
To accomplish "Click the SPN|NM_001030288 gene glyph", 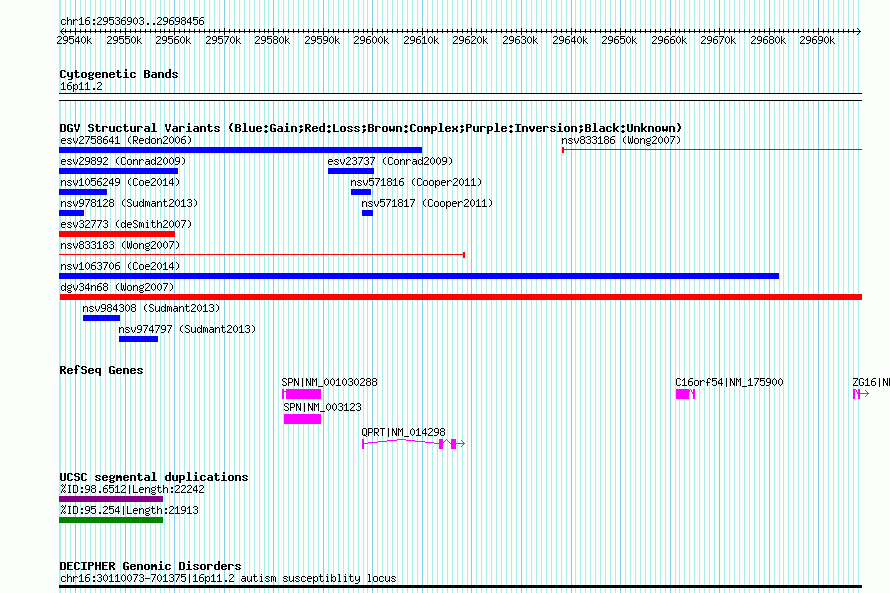I will (x=301, y=394).
